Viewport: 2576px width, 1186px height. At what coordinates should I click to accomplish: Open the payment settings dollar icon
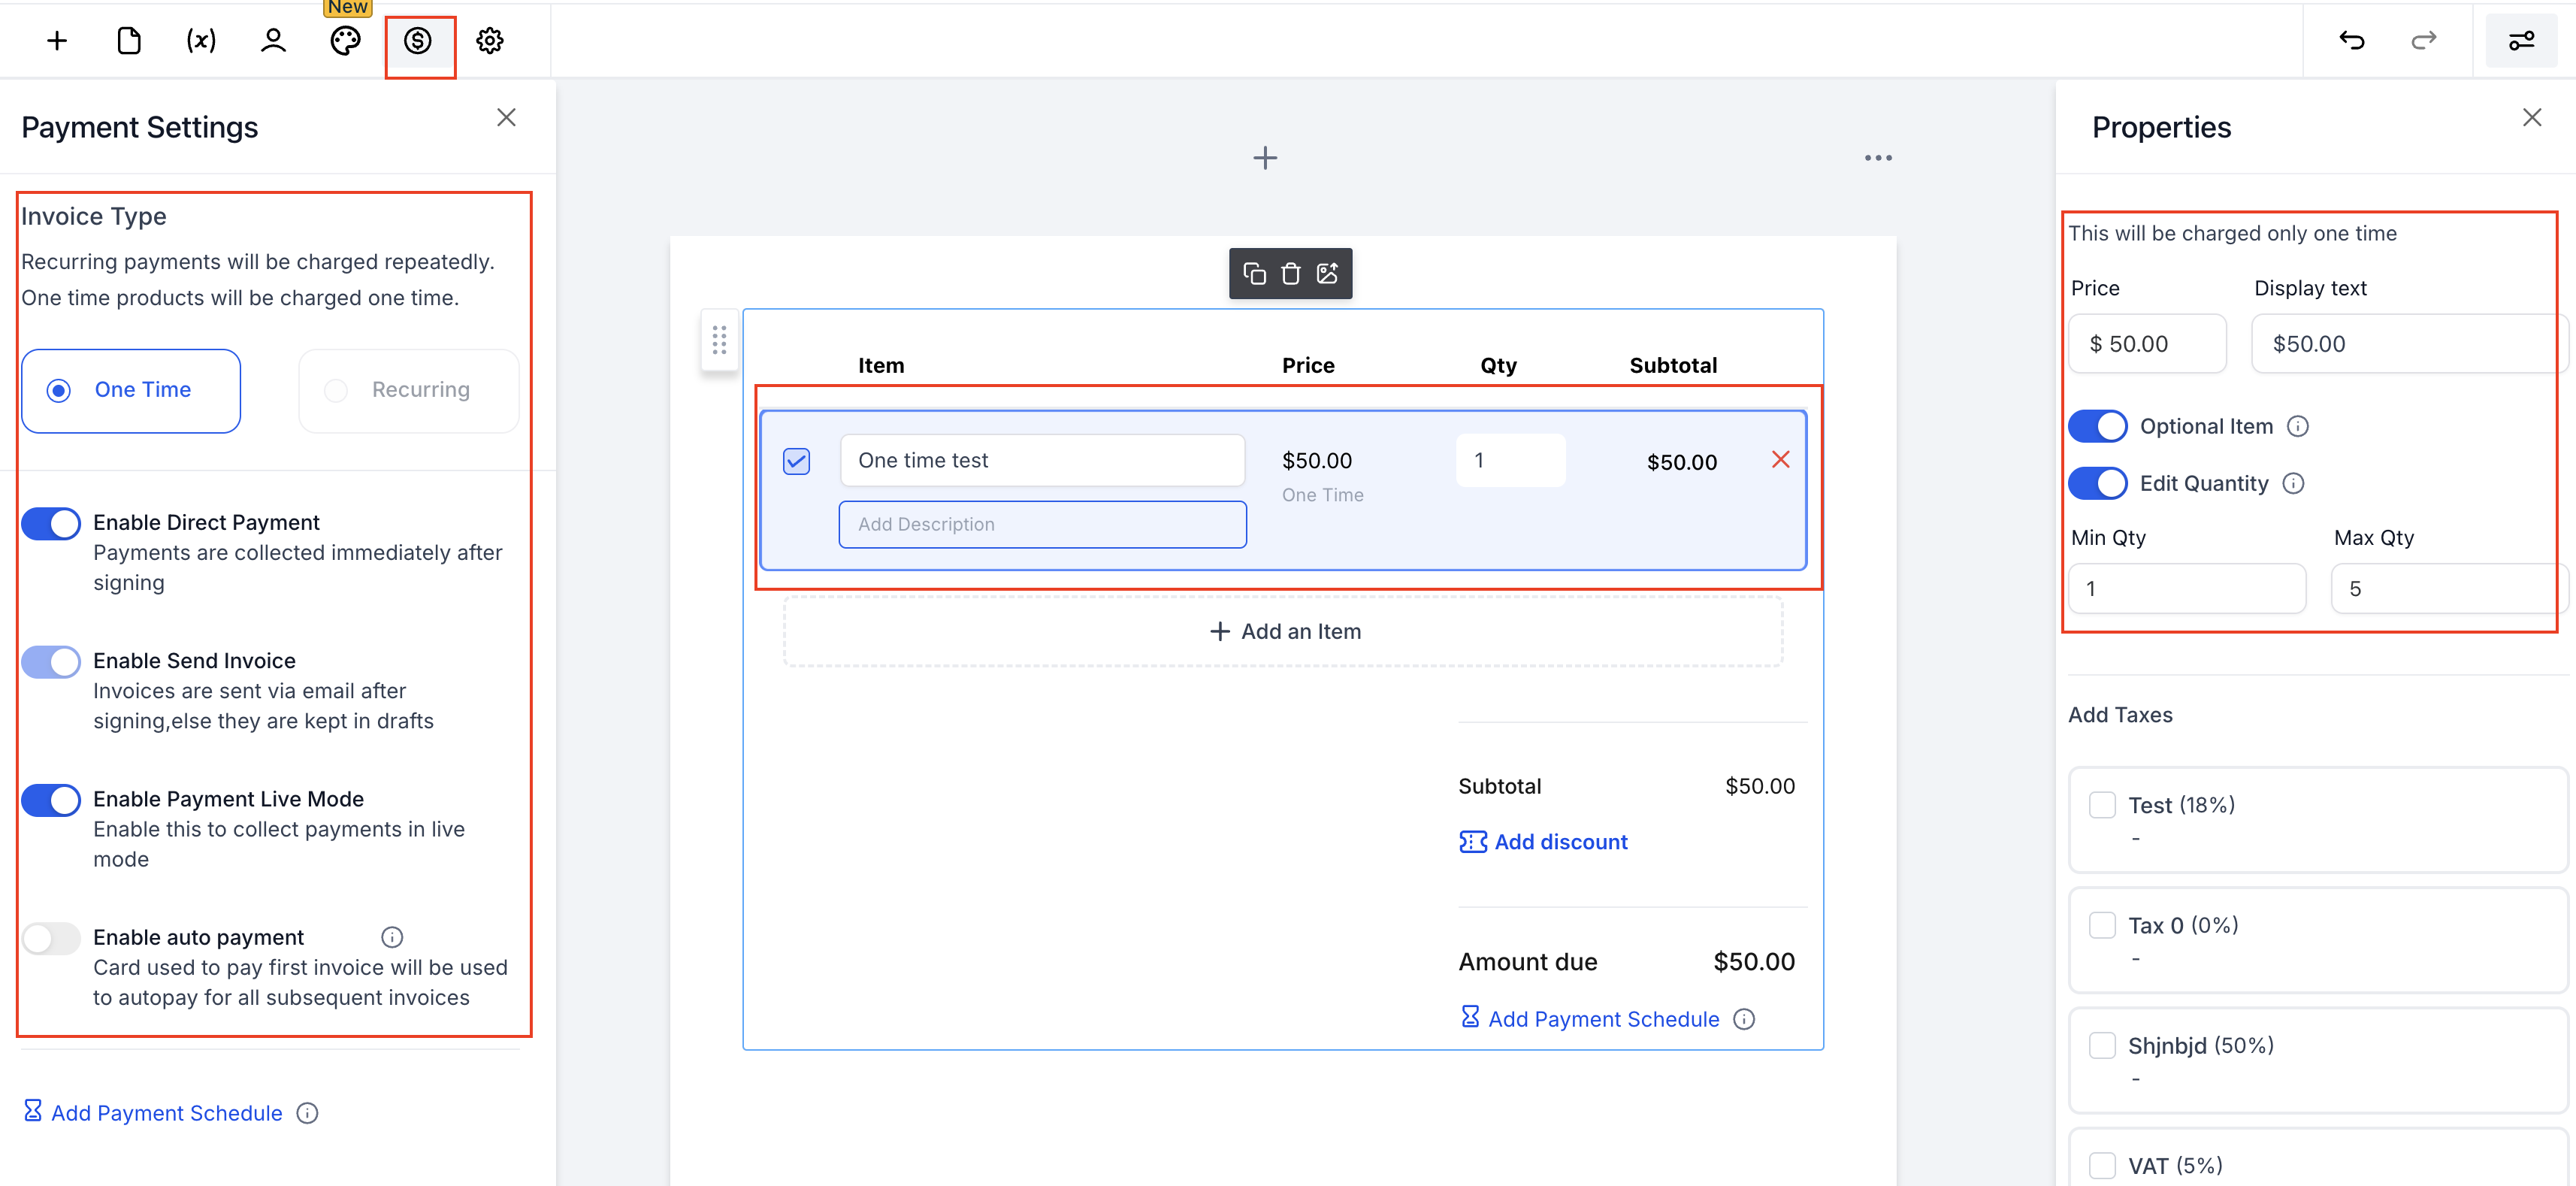click(x=418, y=40)
